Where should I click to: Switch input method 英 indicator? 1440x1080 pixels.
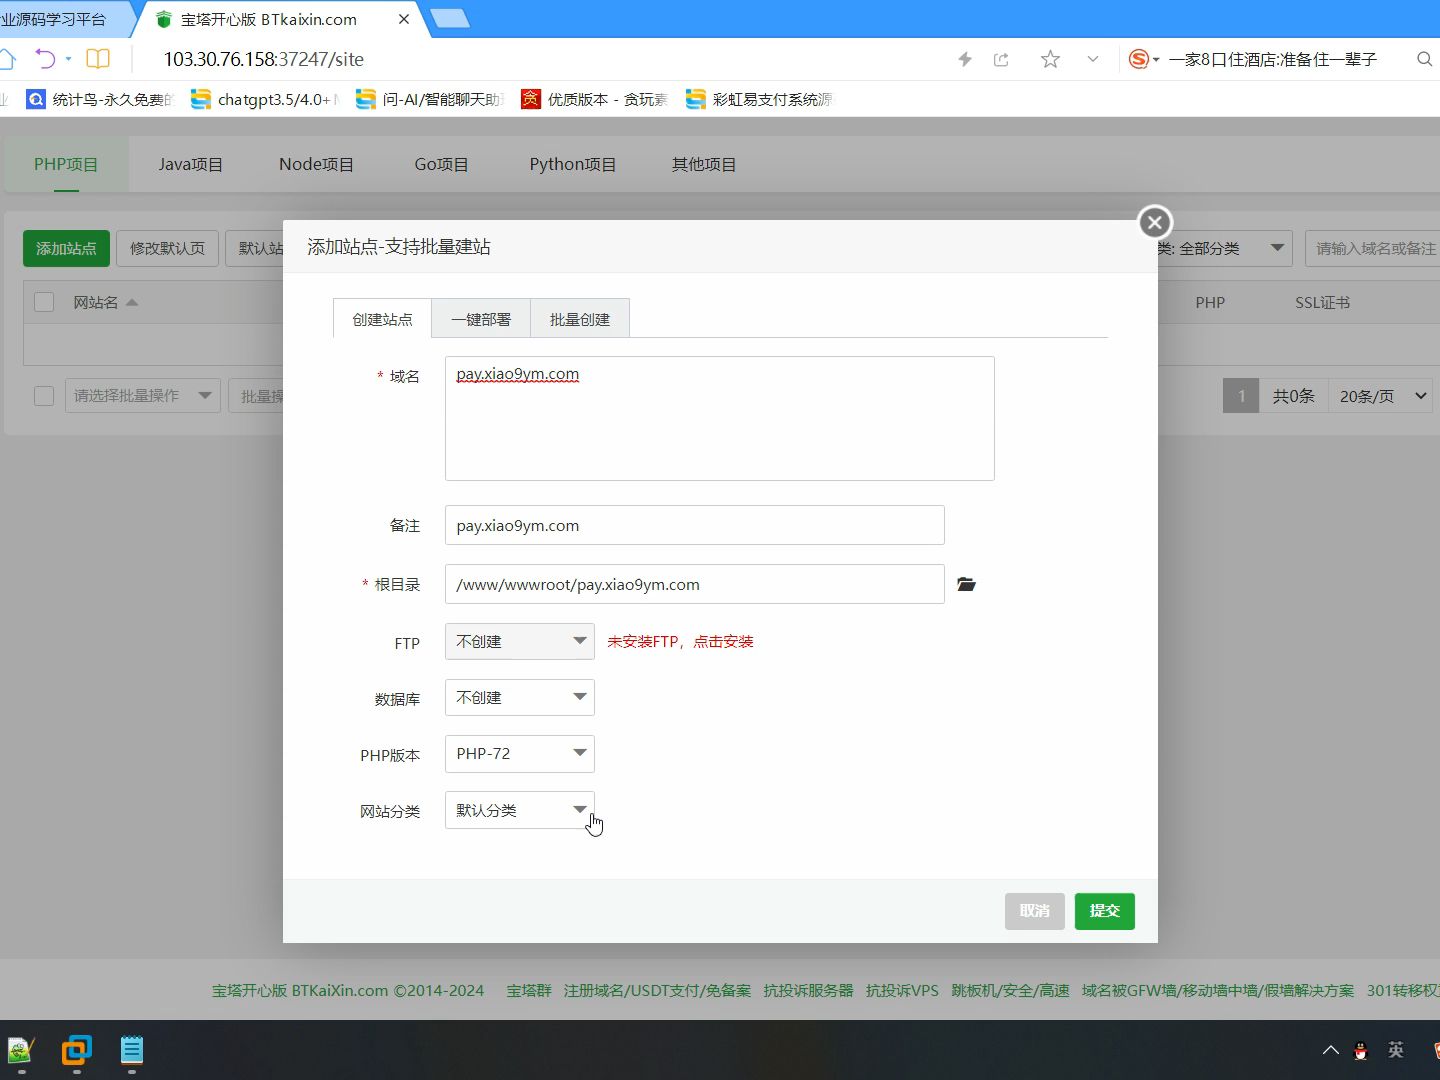pyautogui.click(x=1396, y=1050)
